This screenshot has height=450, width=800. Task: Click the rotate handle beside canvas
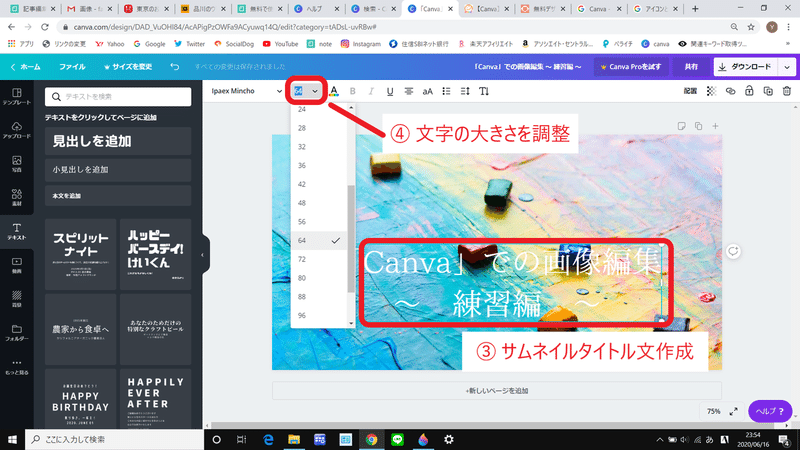(x=733, y=251)
